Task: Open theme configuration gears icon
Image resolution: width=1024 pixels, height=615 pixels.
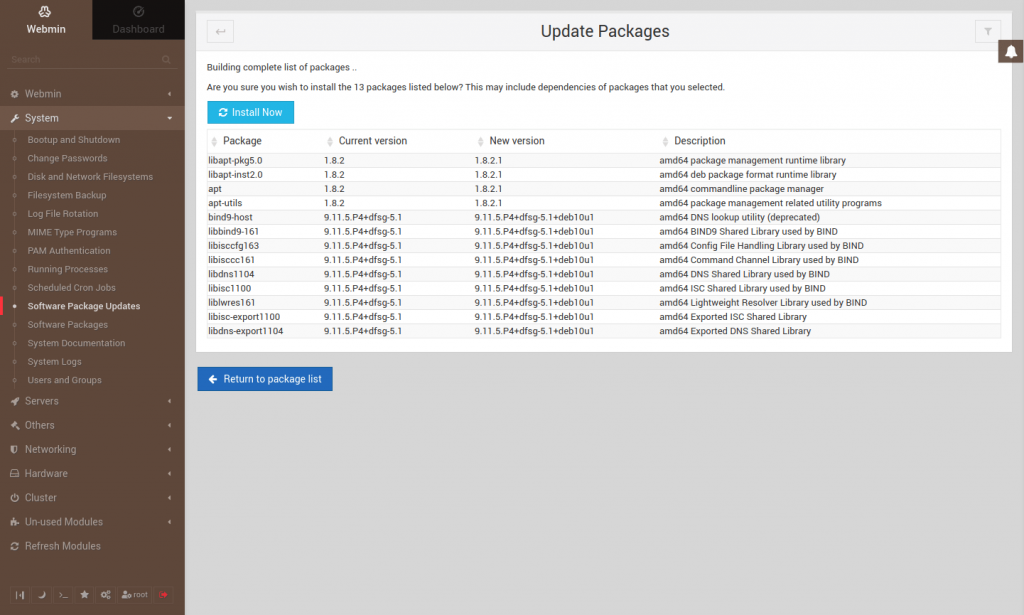Action: (x=105, y=595)
